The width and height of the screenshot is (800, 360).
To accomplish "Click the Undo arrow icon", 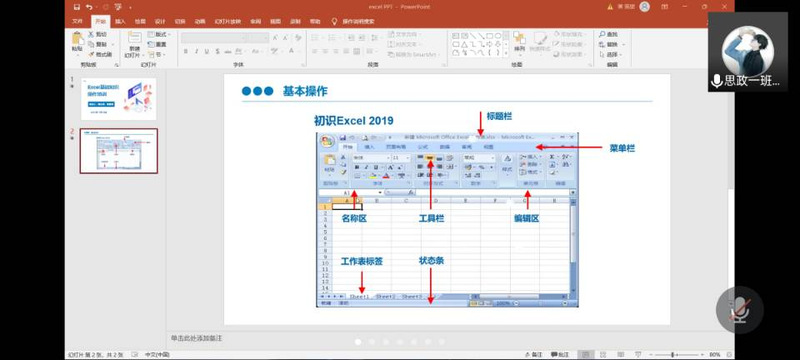I will (x=89, y=7).
